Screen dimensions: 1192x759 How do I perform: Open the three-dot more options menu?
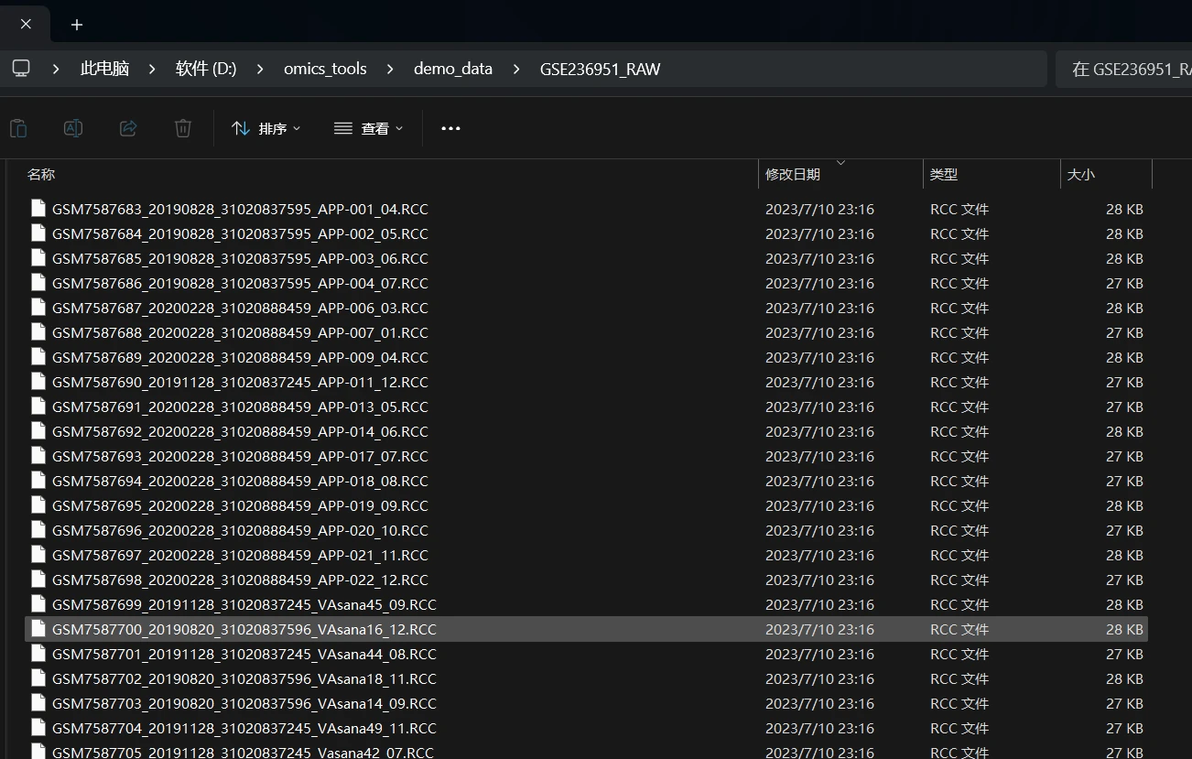tap(451, 129)
